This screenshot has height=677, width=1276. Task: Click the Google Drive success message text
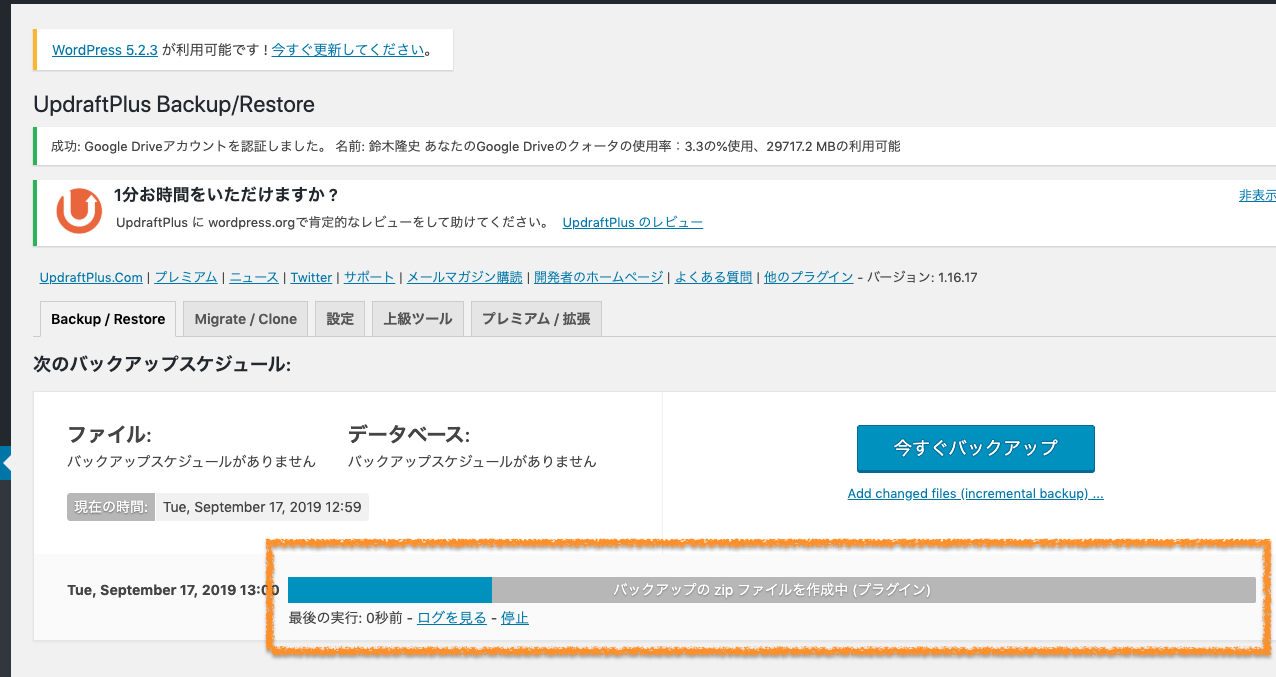coord(476,146)
